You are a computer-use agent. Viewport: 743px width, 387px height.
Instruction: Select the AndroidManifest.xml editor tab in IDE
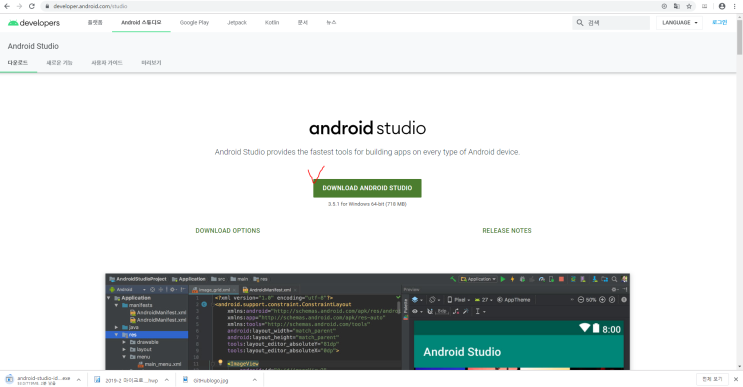[x=270, y=289]
